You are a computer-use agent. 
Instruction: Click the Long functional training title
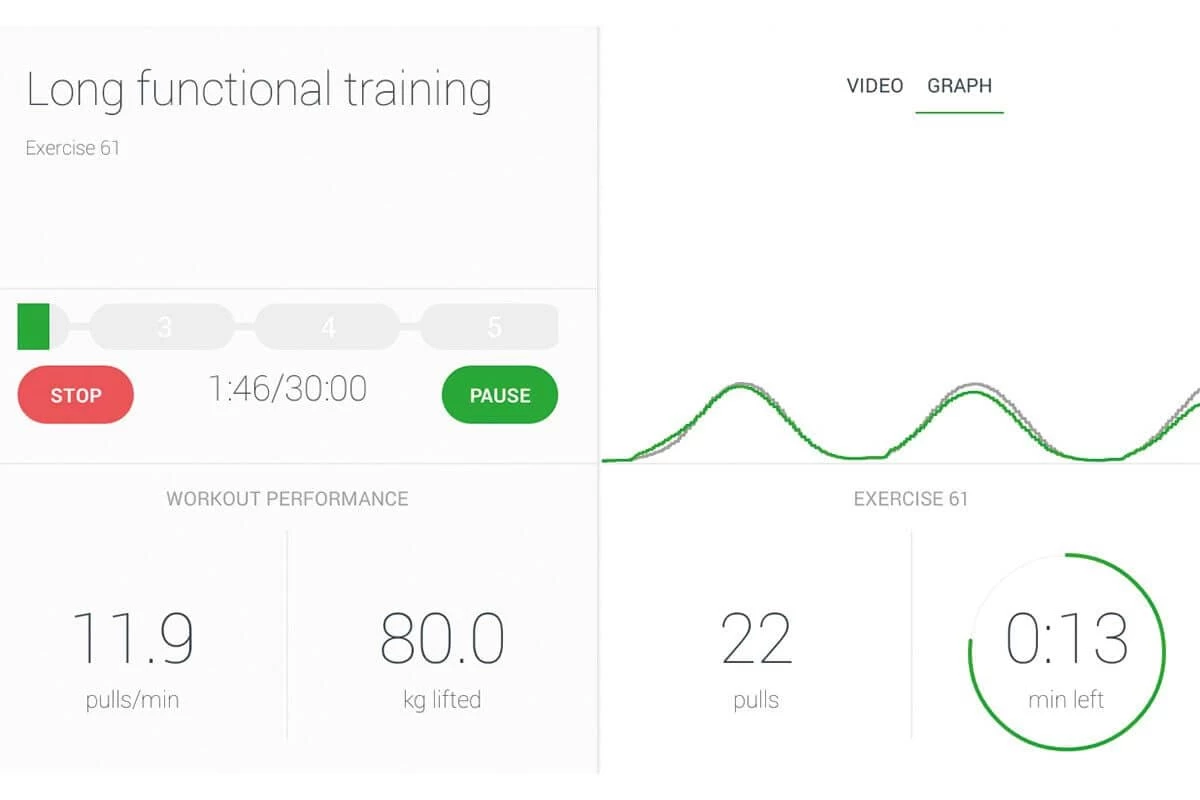click(x=258, y=90)
